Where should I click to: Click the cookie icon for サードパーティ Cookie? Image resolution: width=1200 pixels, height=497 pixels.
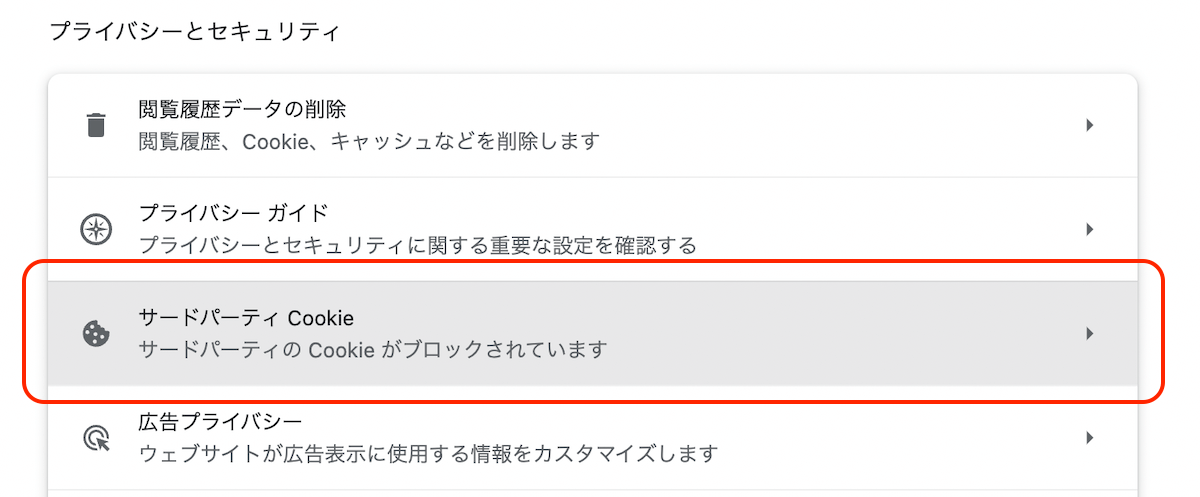coord(96,333)
